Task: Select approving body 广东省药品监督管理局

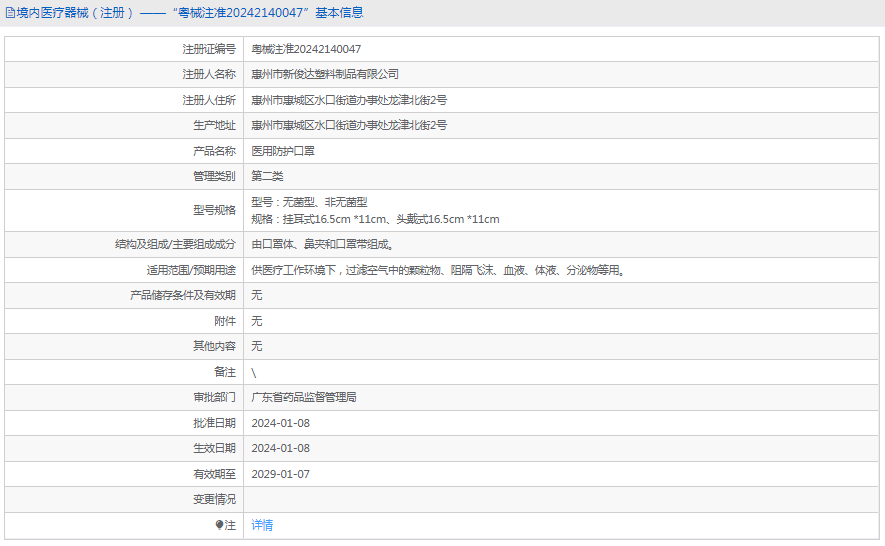Action: (304, 398)
